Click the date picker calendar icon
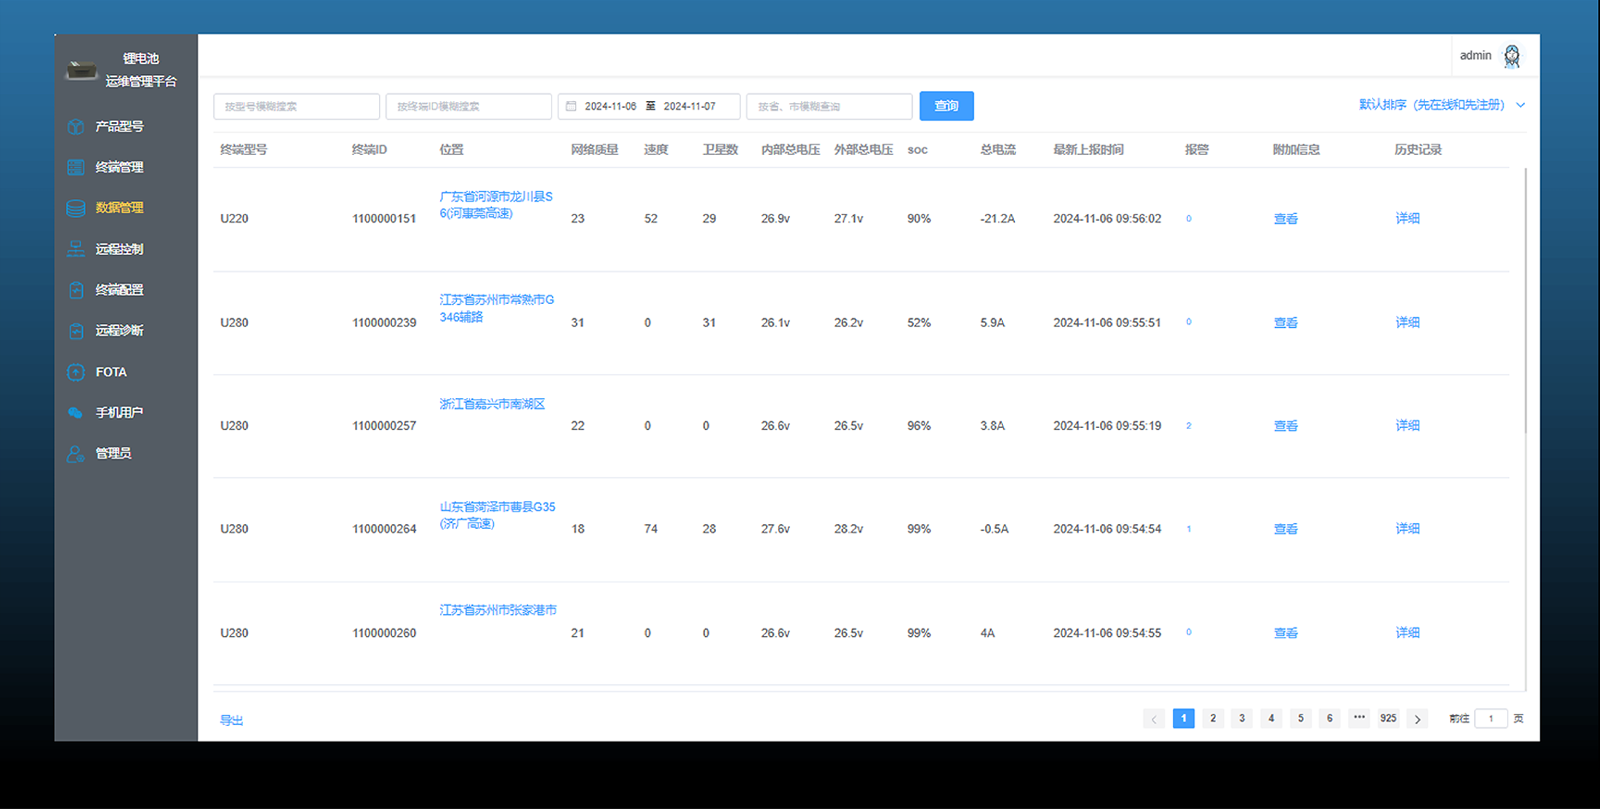This screenshot has height=809, width=1600. click(571, 106)
